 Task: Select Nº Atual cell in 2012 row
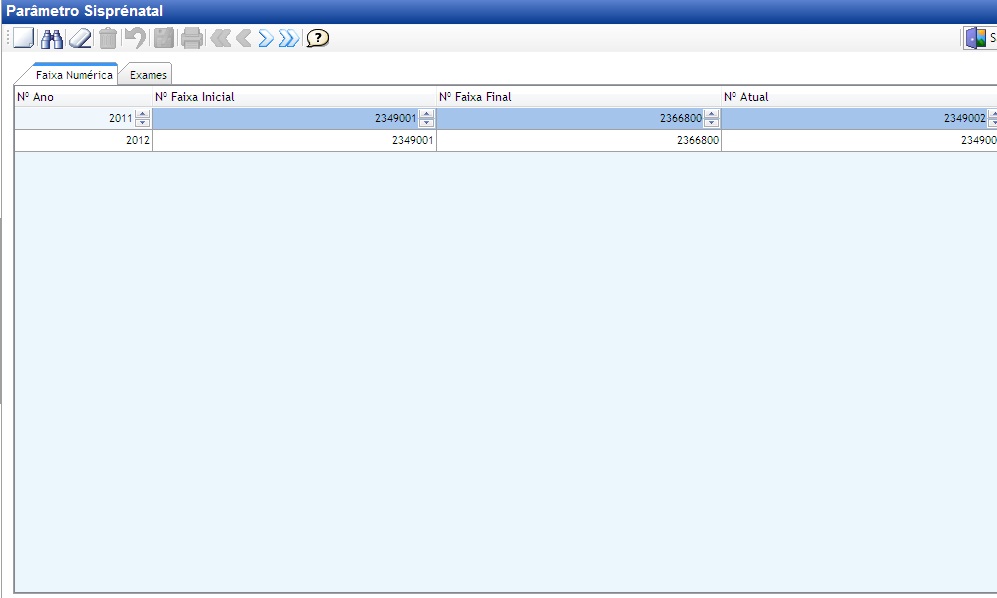click(860, 140)
